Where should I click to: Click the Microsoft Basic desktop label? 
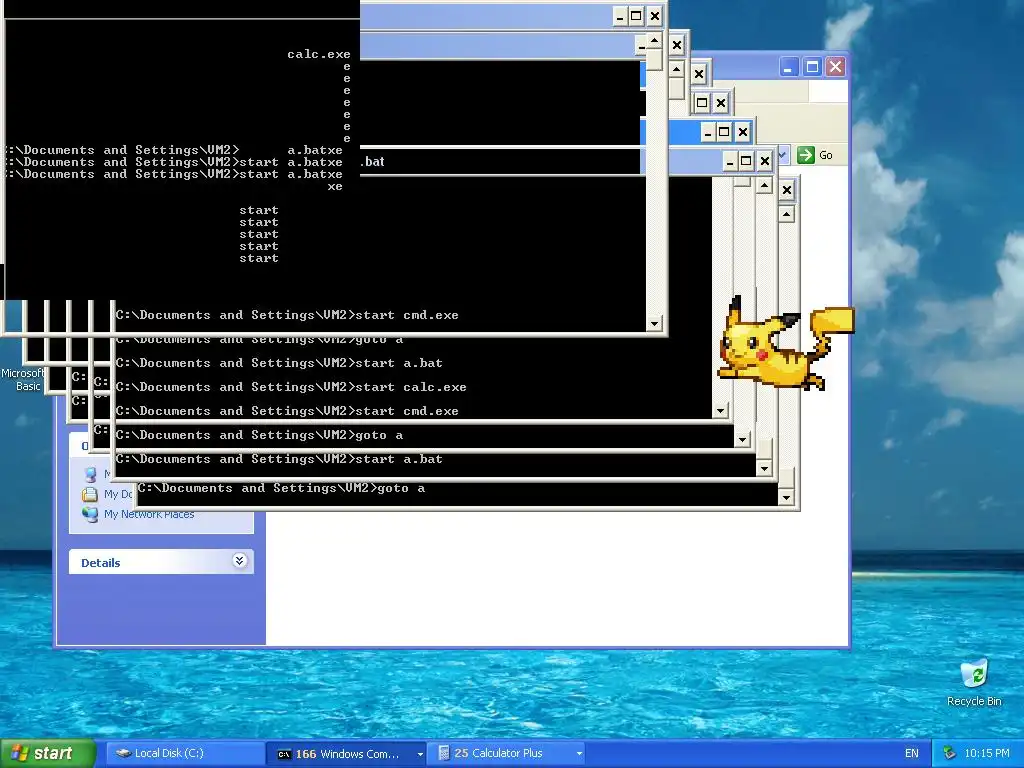click(x=23, y=379)
